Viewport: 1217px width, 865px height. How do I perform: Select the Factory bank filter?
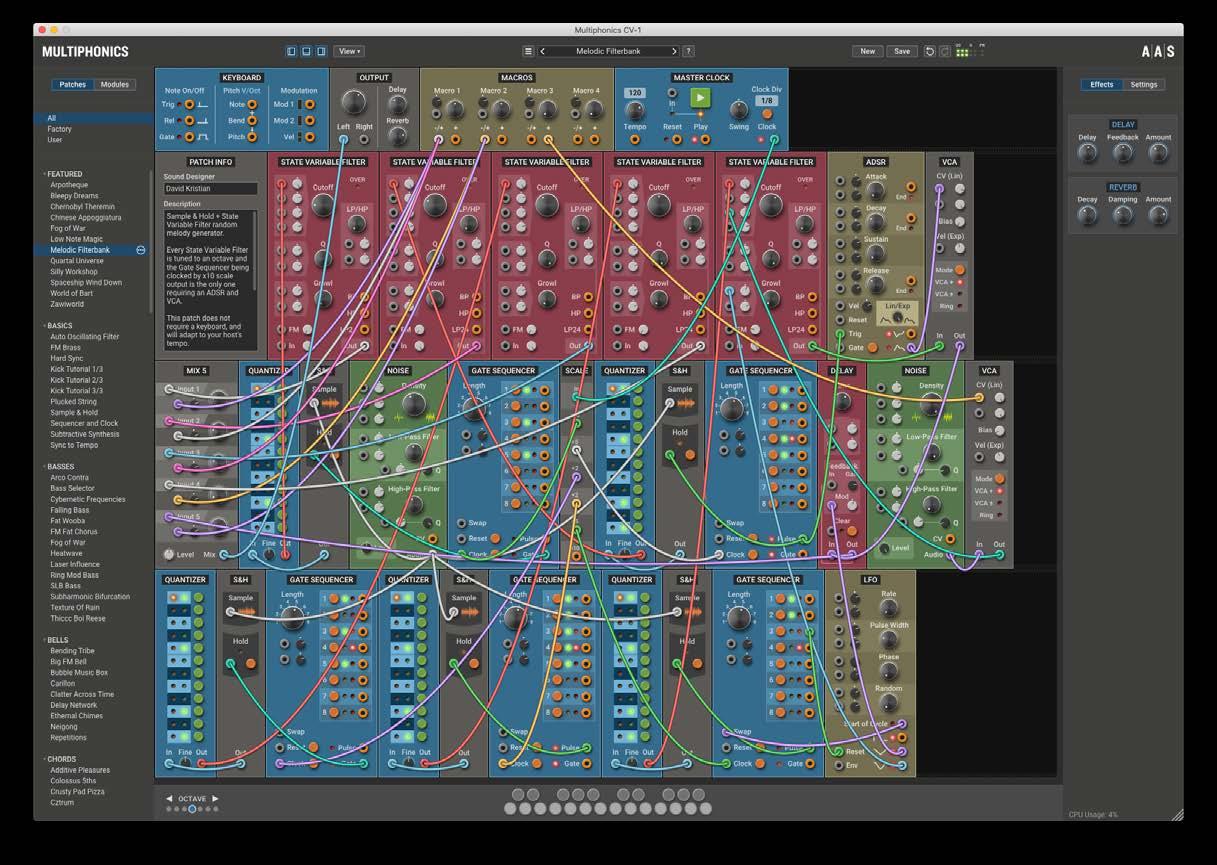pyautogui.click(x=59, y=129)
